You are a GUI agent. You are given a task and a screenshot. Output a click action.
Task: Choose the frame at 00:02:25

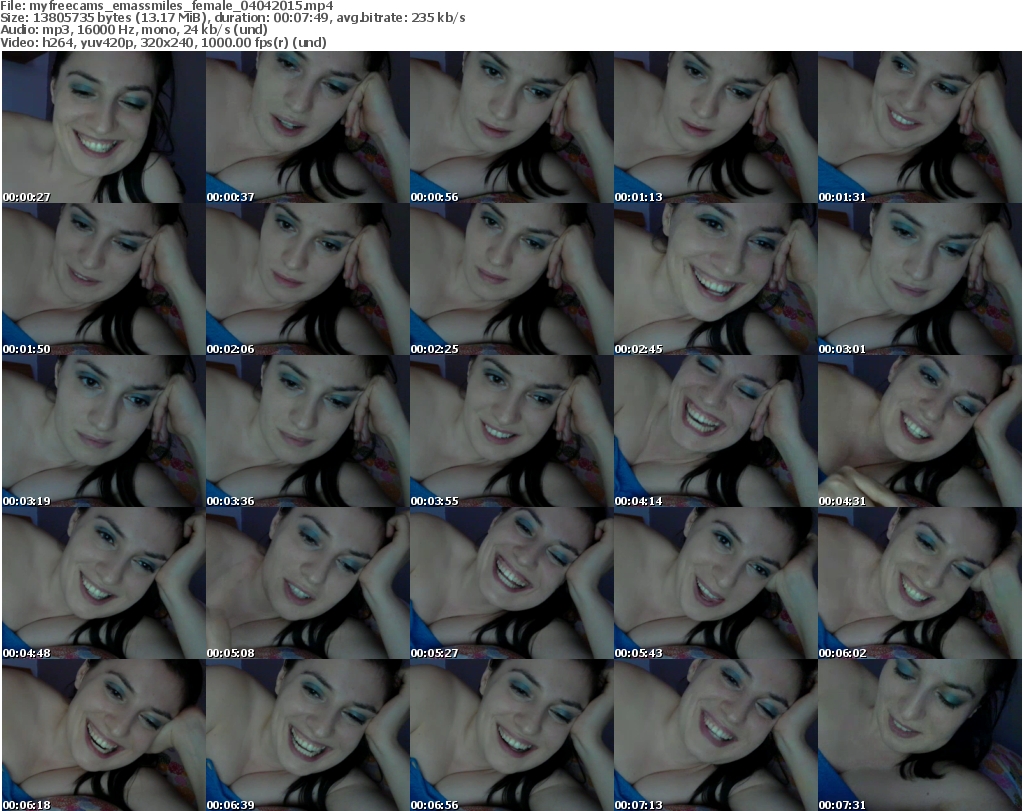coord(511,279)
